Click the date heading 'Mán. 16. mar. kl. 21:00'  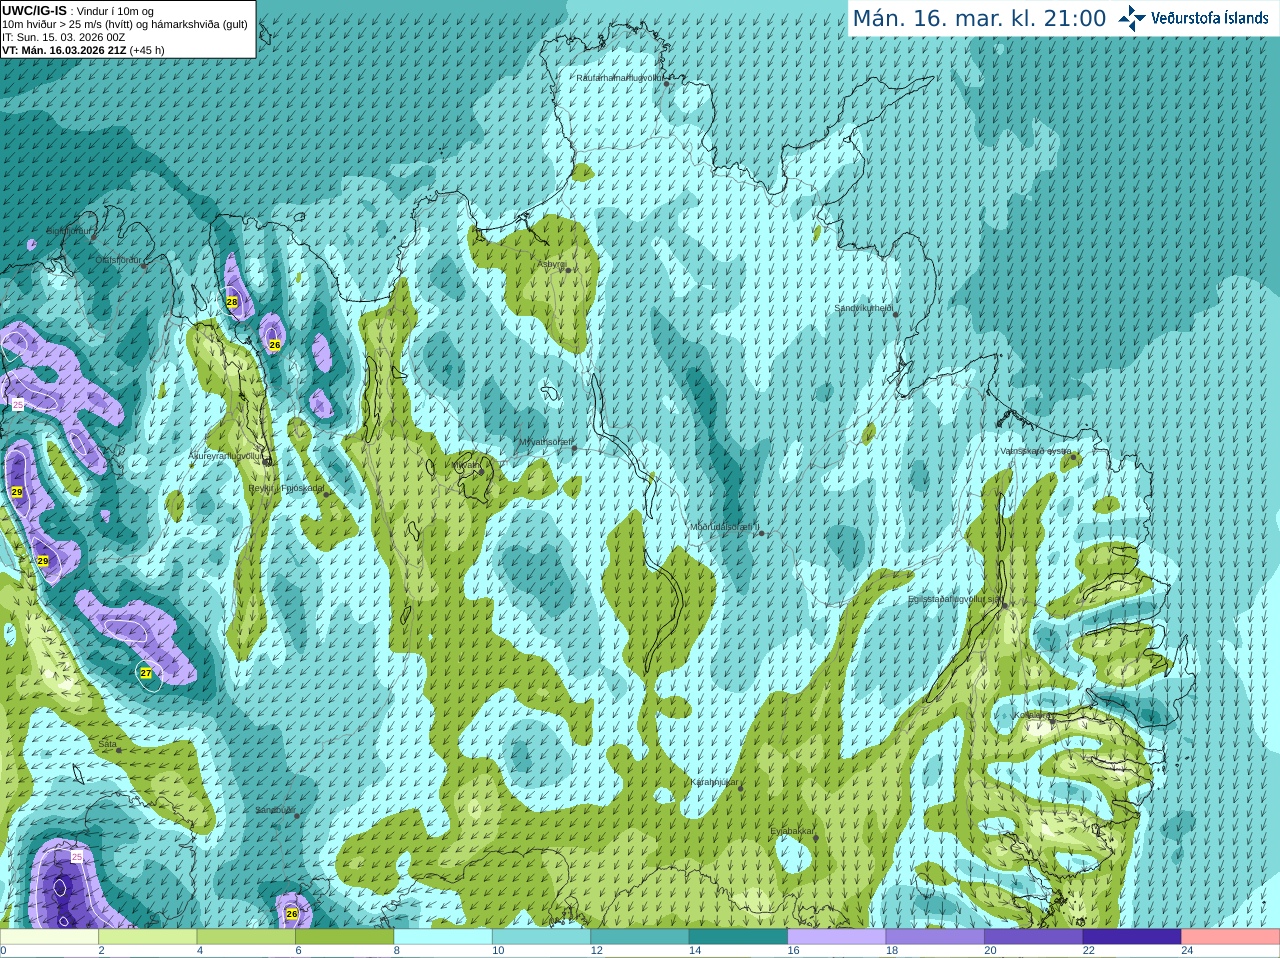(979, 19)
